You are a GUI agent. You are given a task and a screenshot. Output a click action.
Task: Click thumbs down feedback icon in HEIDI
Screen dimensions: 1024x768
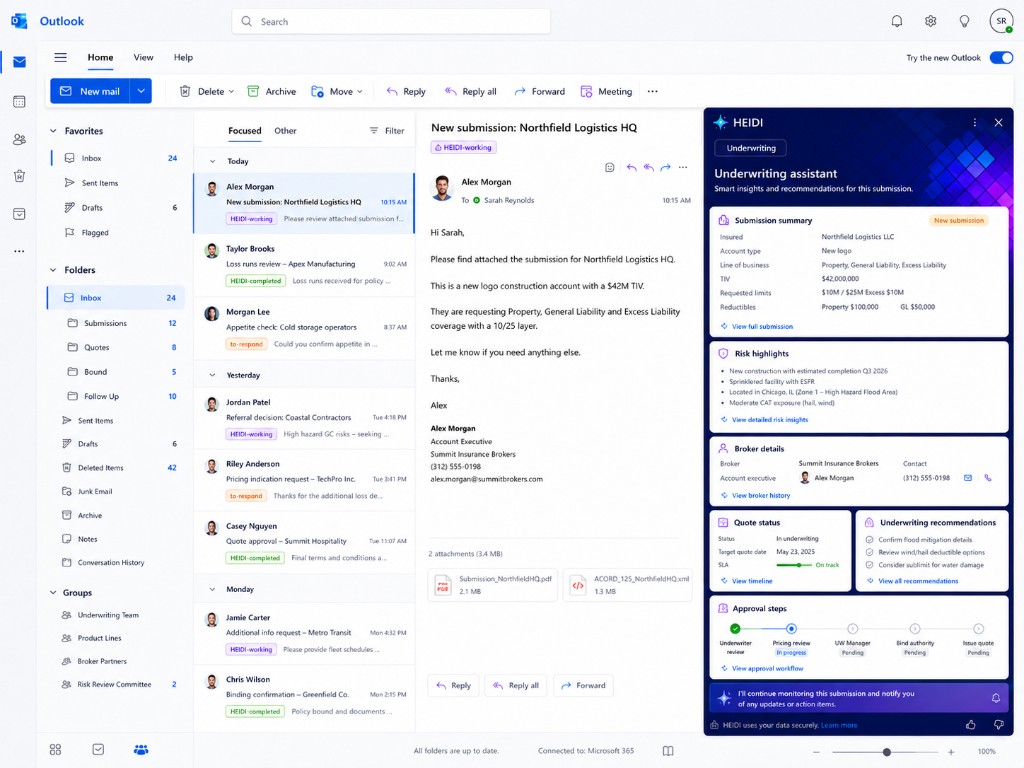point(999,724)
